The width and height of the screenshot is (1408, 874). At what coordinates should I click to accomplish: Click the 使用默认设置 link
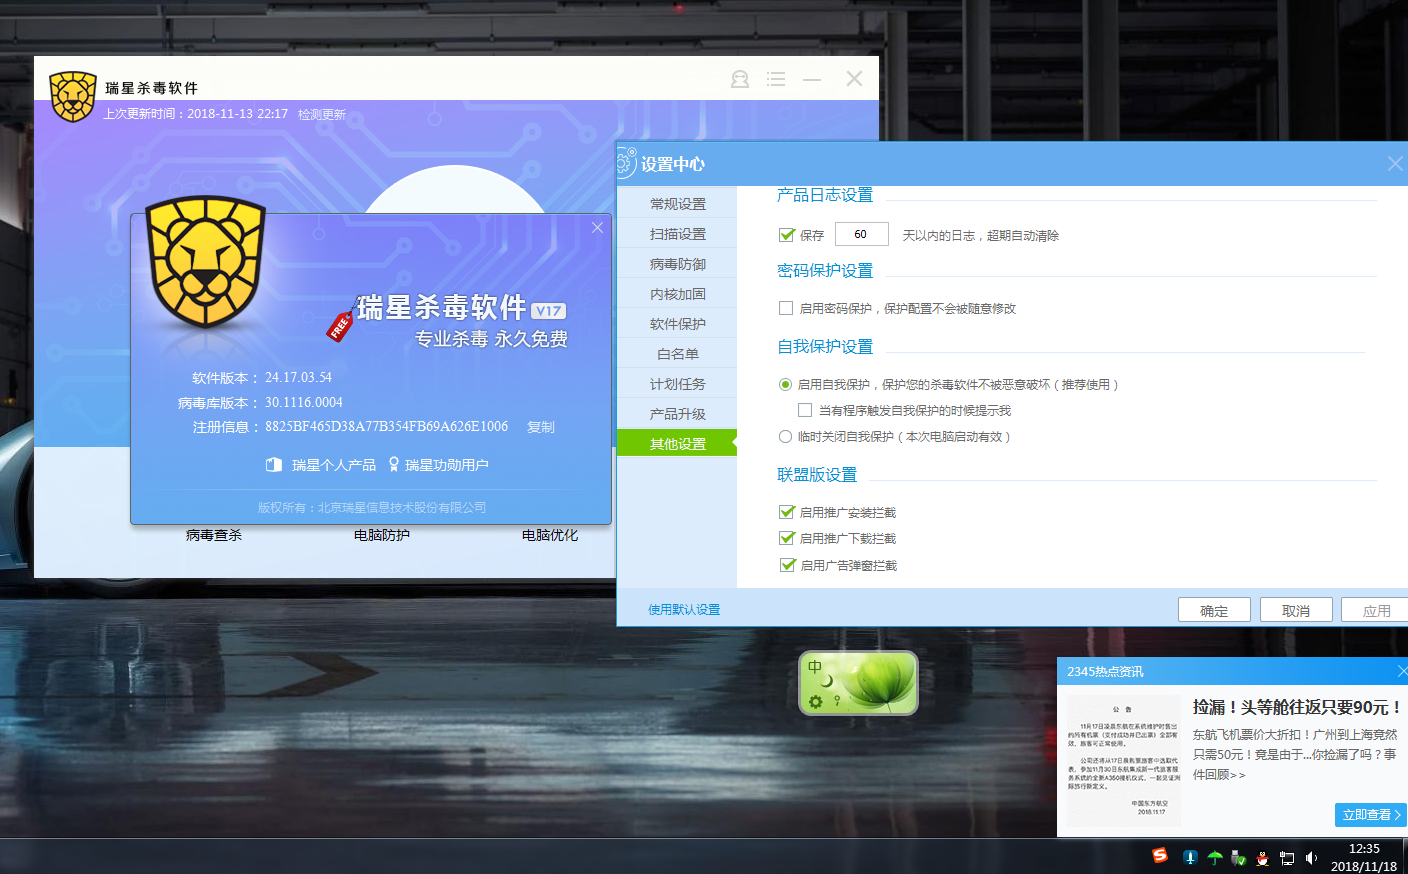684,610
